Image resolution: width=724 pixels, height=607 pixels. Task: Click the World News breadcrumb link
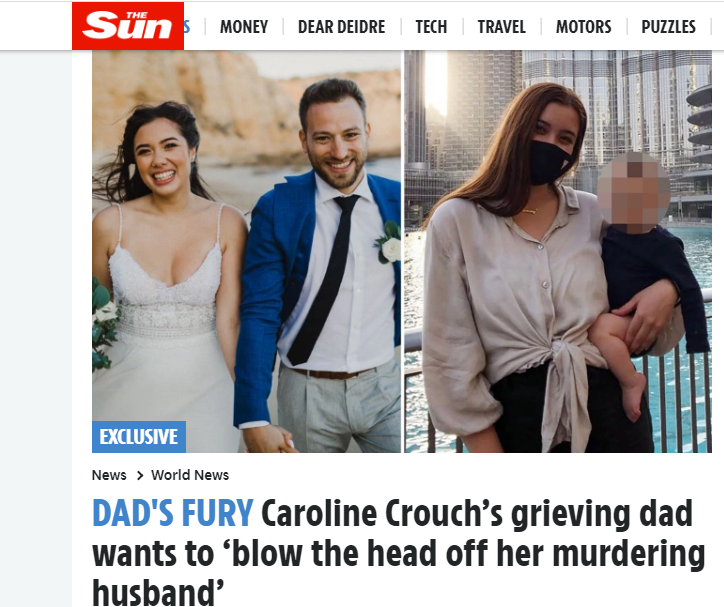click(x=190, y=475)
